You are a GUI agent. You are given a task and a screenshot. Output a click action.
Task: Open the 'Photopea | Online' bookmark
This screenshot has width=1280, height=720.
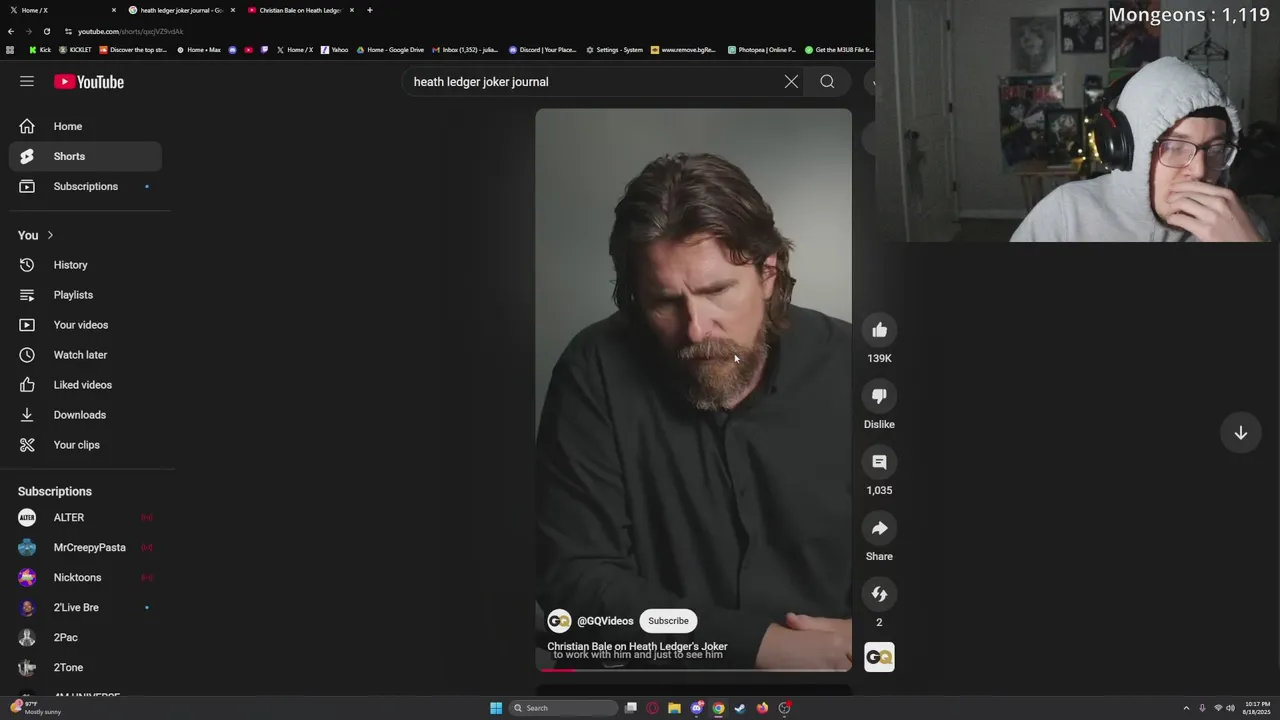[x=762, y=50]
